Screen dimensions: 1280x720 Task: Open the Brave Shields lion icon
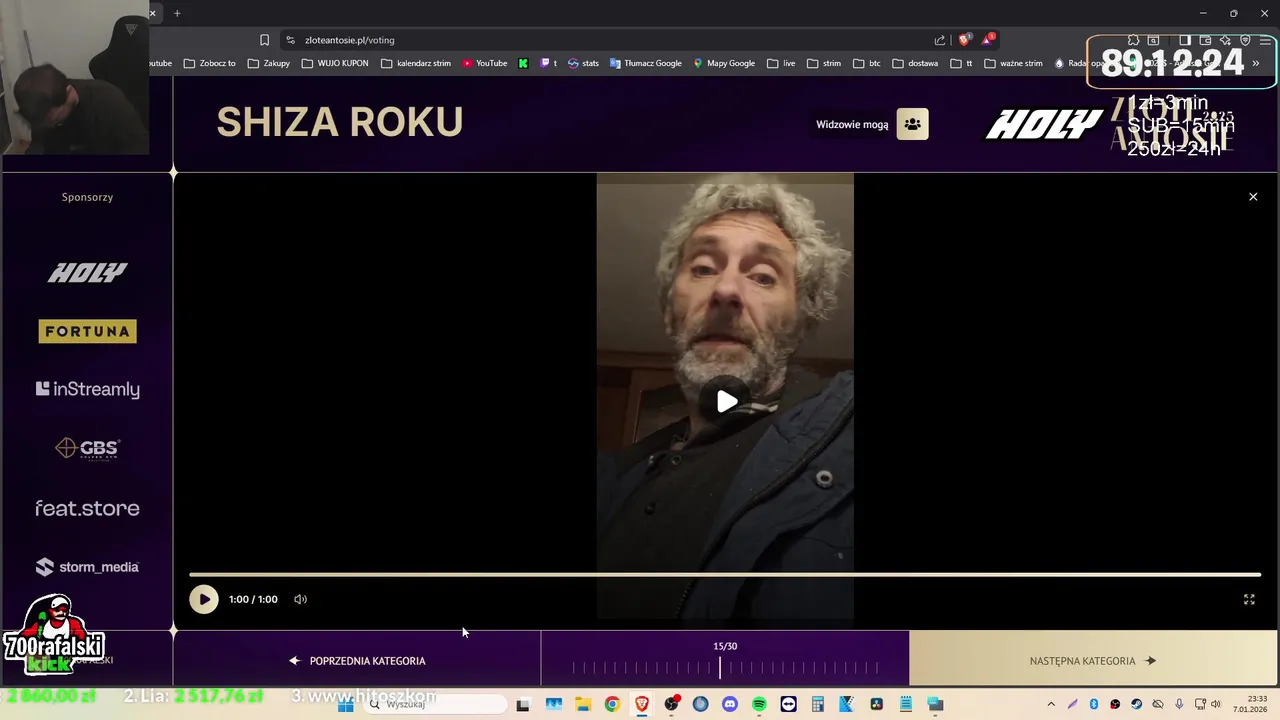tap(964, 40)
